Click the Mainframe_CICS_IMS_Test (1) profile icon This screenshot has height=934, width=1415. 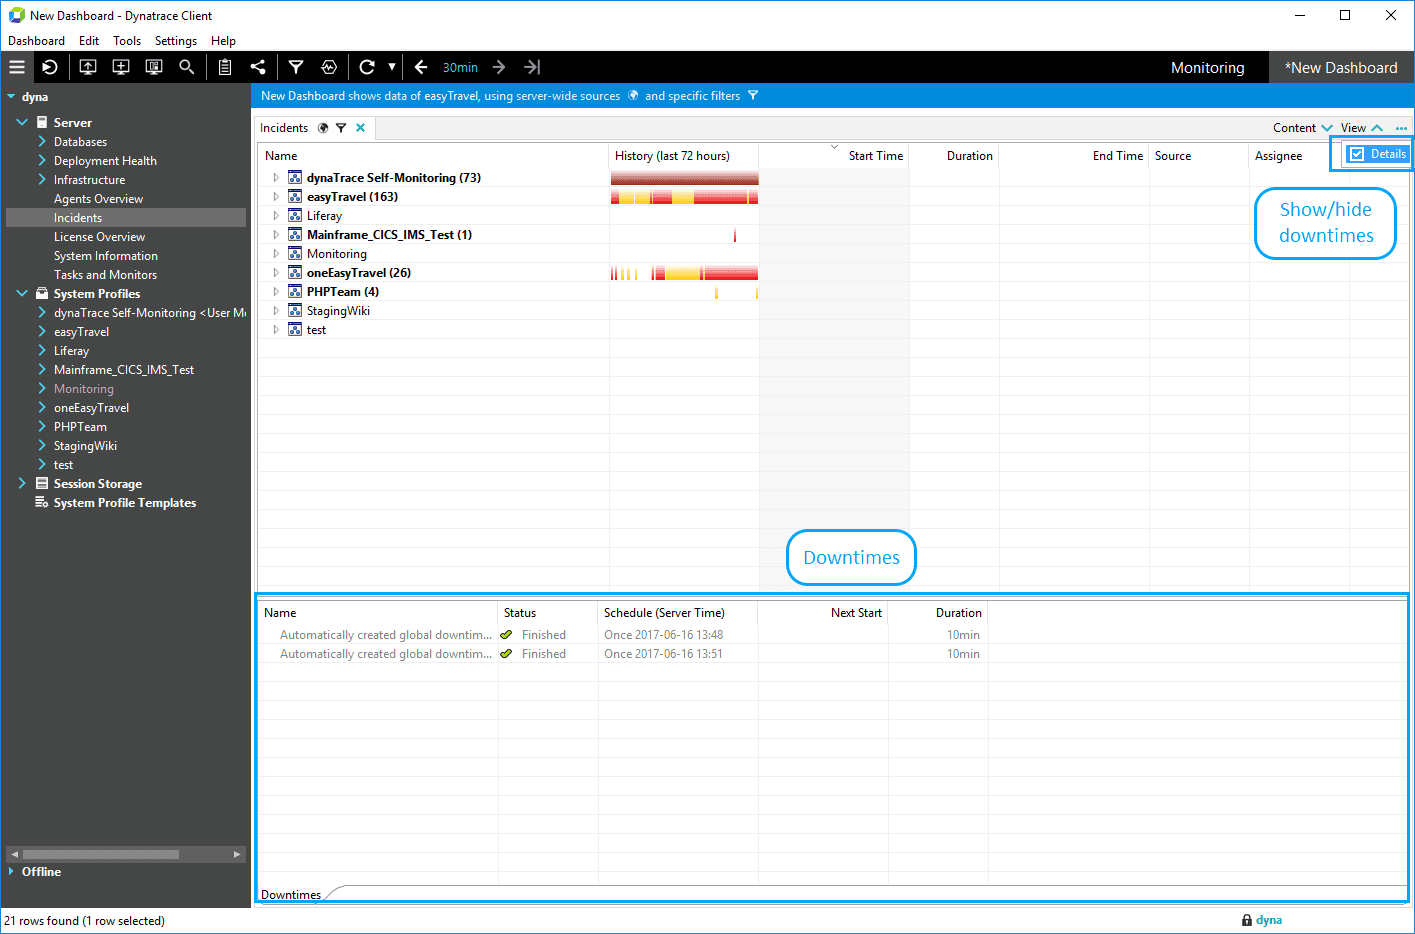point(295,235)
